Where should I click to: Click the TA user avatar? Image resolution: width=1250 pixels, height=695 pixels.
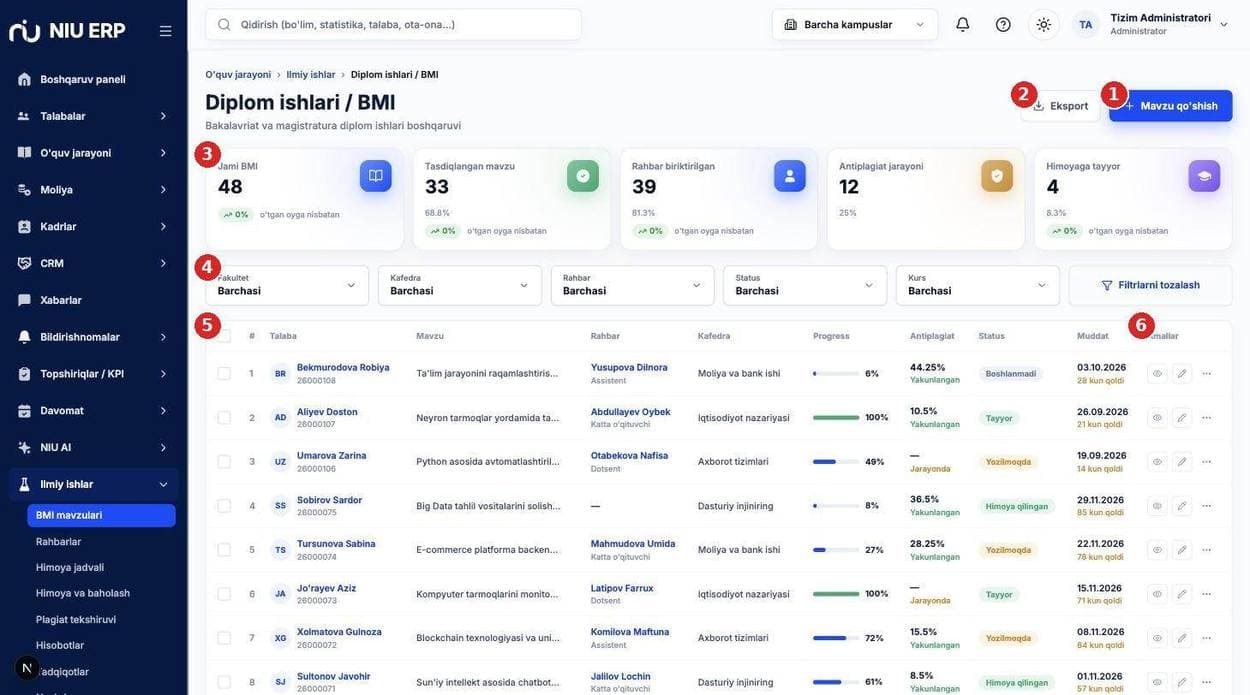pyautogui.click(x=1086, y=24)
